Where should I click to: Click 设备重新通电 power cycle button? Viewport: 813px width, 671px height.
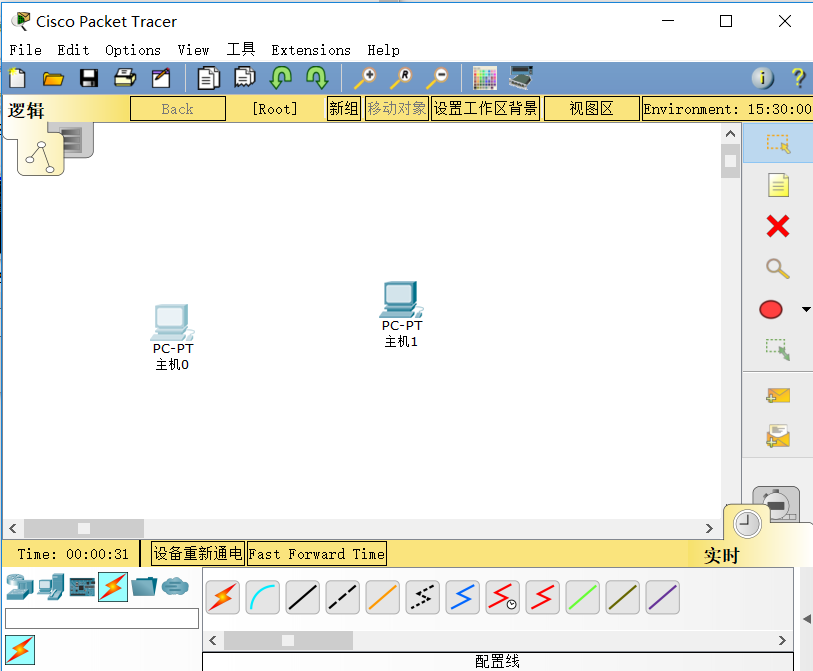(x=198, y=553)
